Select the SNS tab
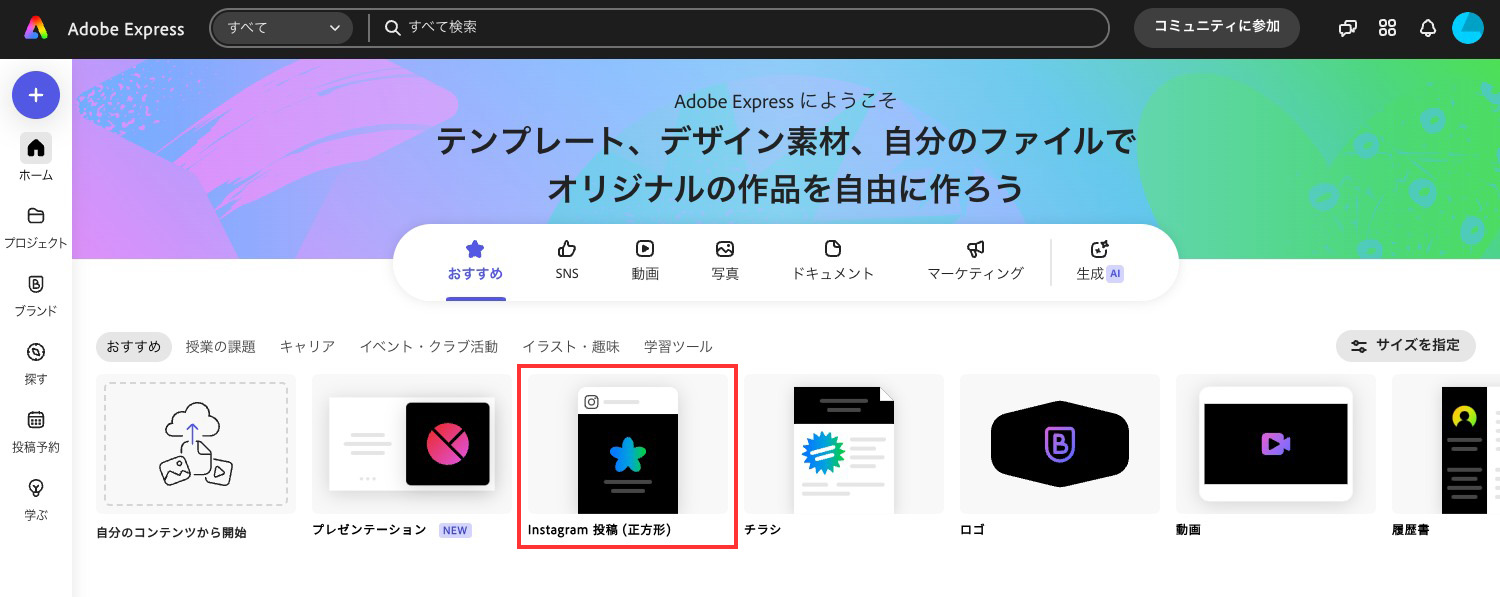The image size is (1500, 597). click(567, 261)
